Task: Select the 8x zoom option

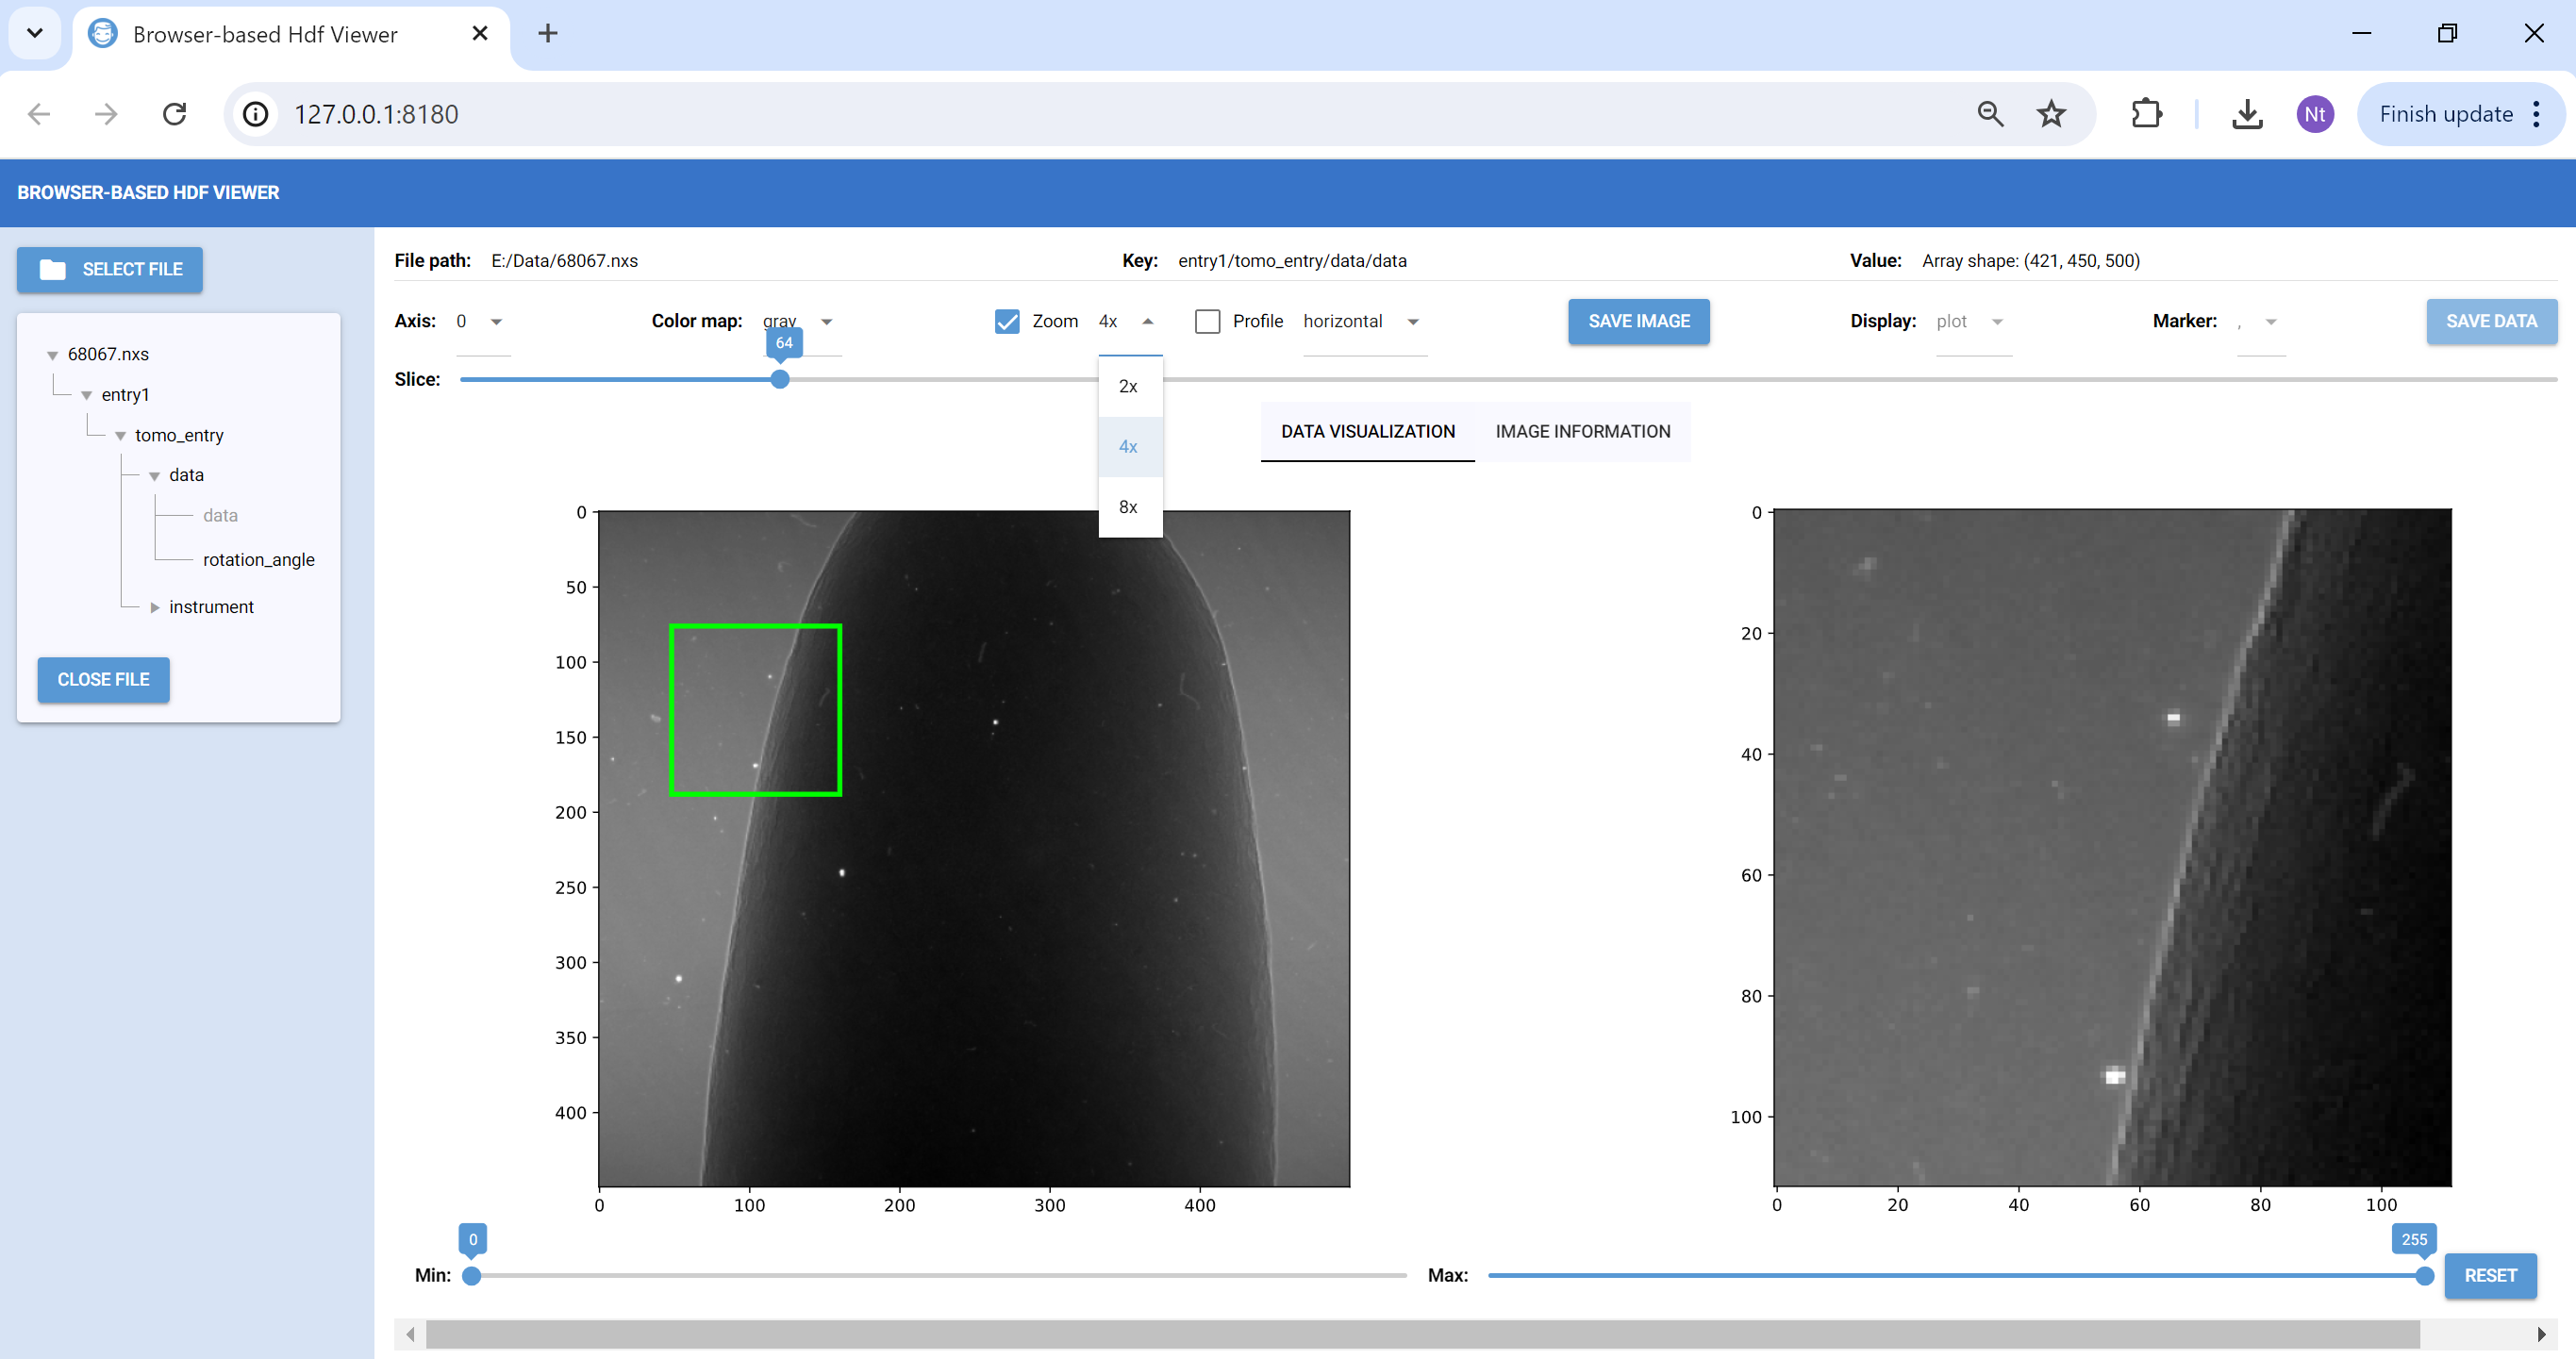Action: [1130, 507]
